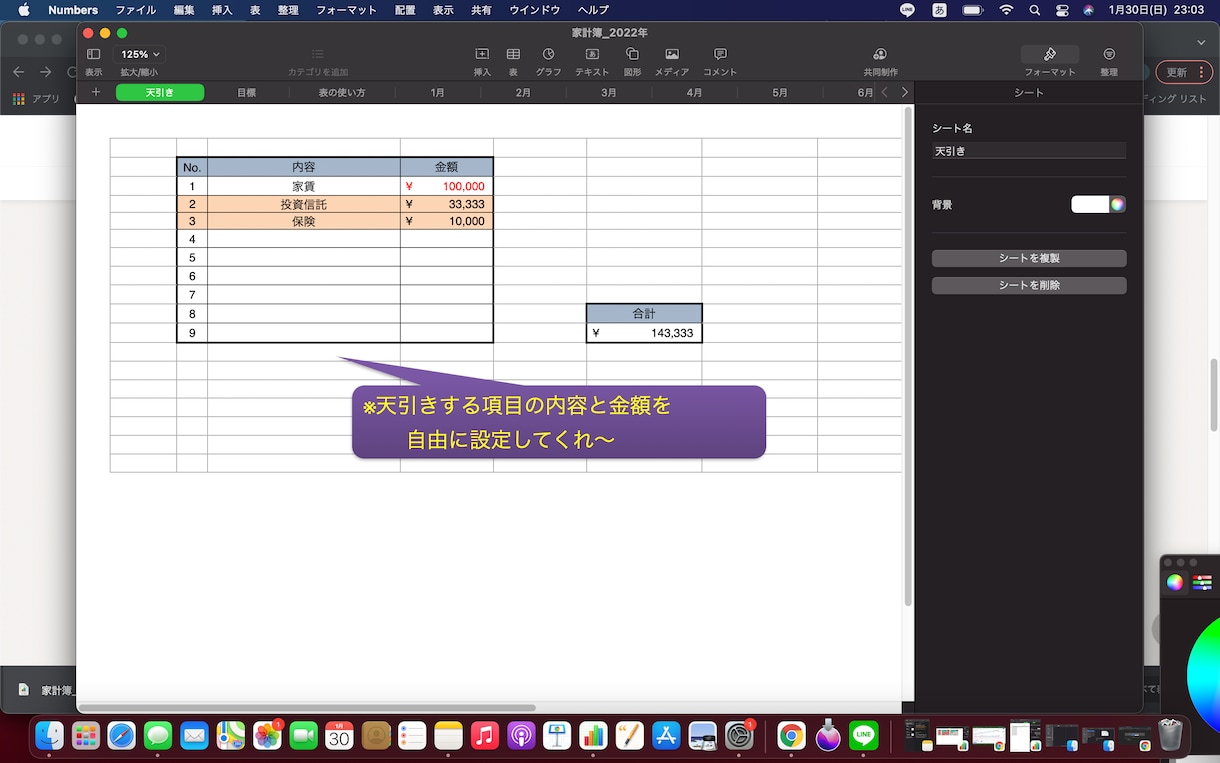
Task: Open the 編集 menu
Action: (184, 10)
